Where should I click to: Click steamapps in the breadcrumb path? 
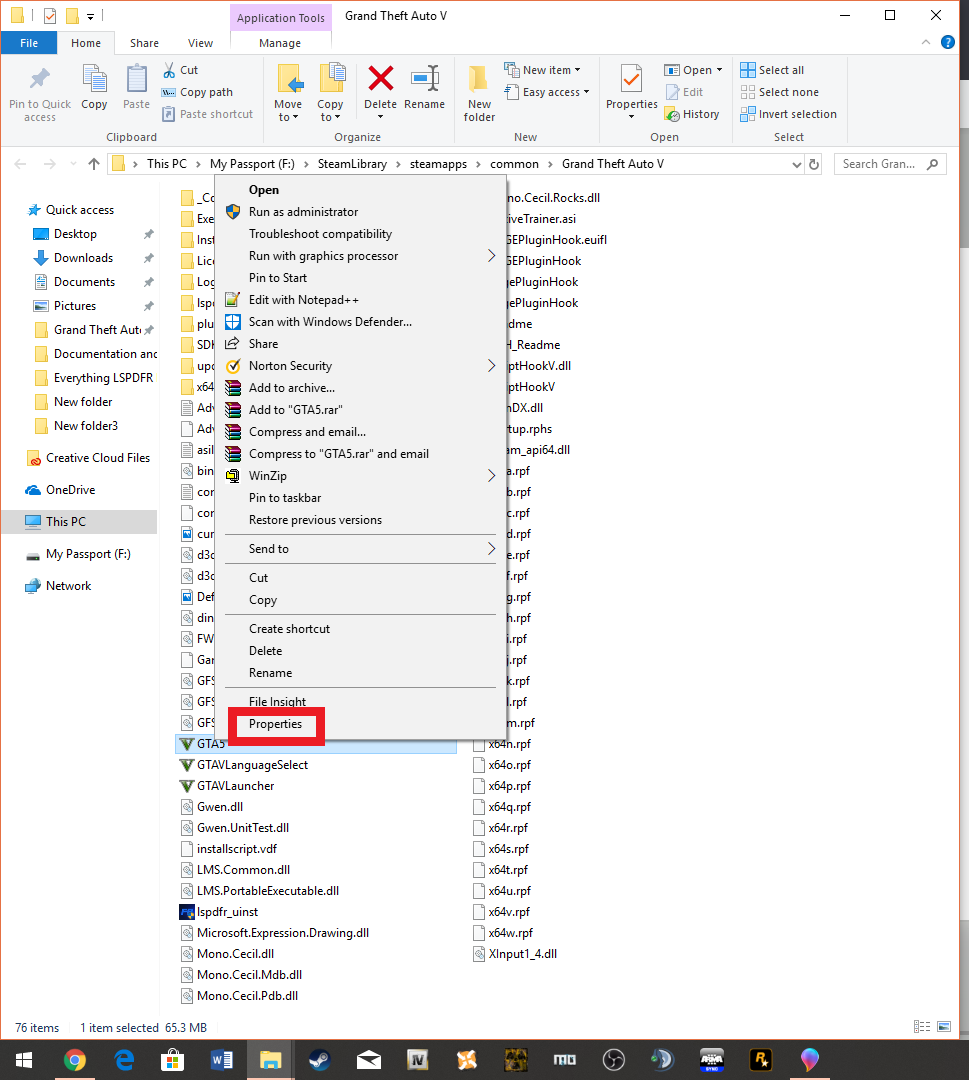438,164
